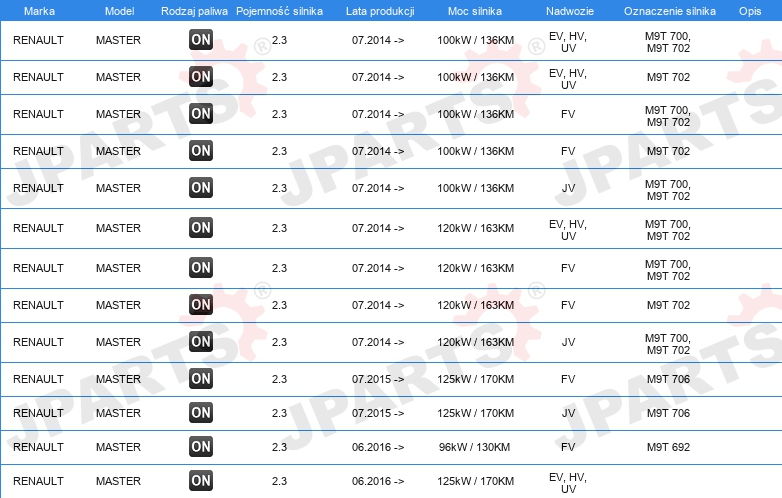Click the Marka column header

click(39, 11)
